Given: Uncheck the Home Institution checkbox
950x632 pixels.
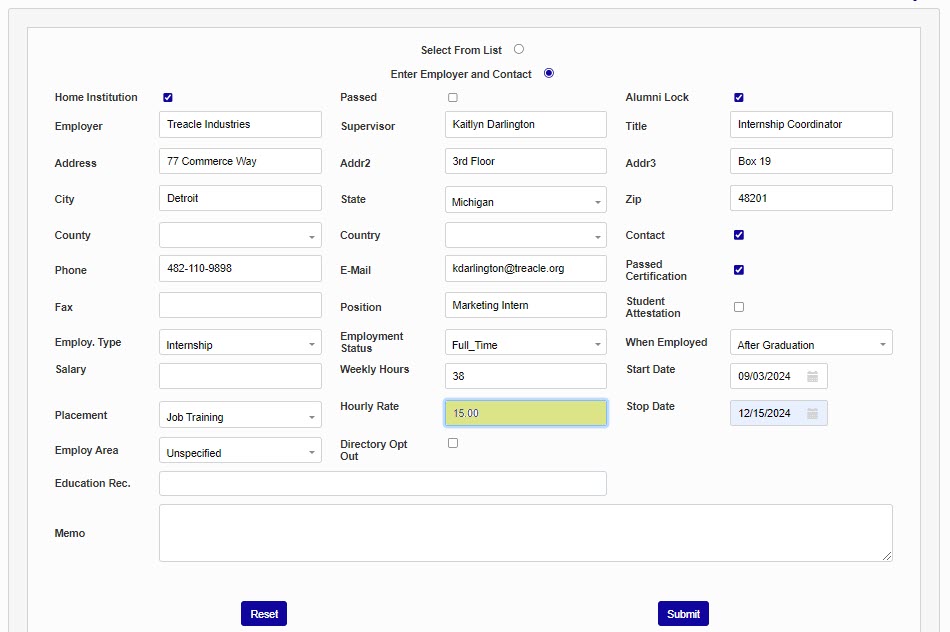Looking at the screenshot, I should pos(168,98).
